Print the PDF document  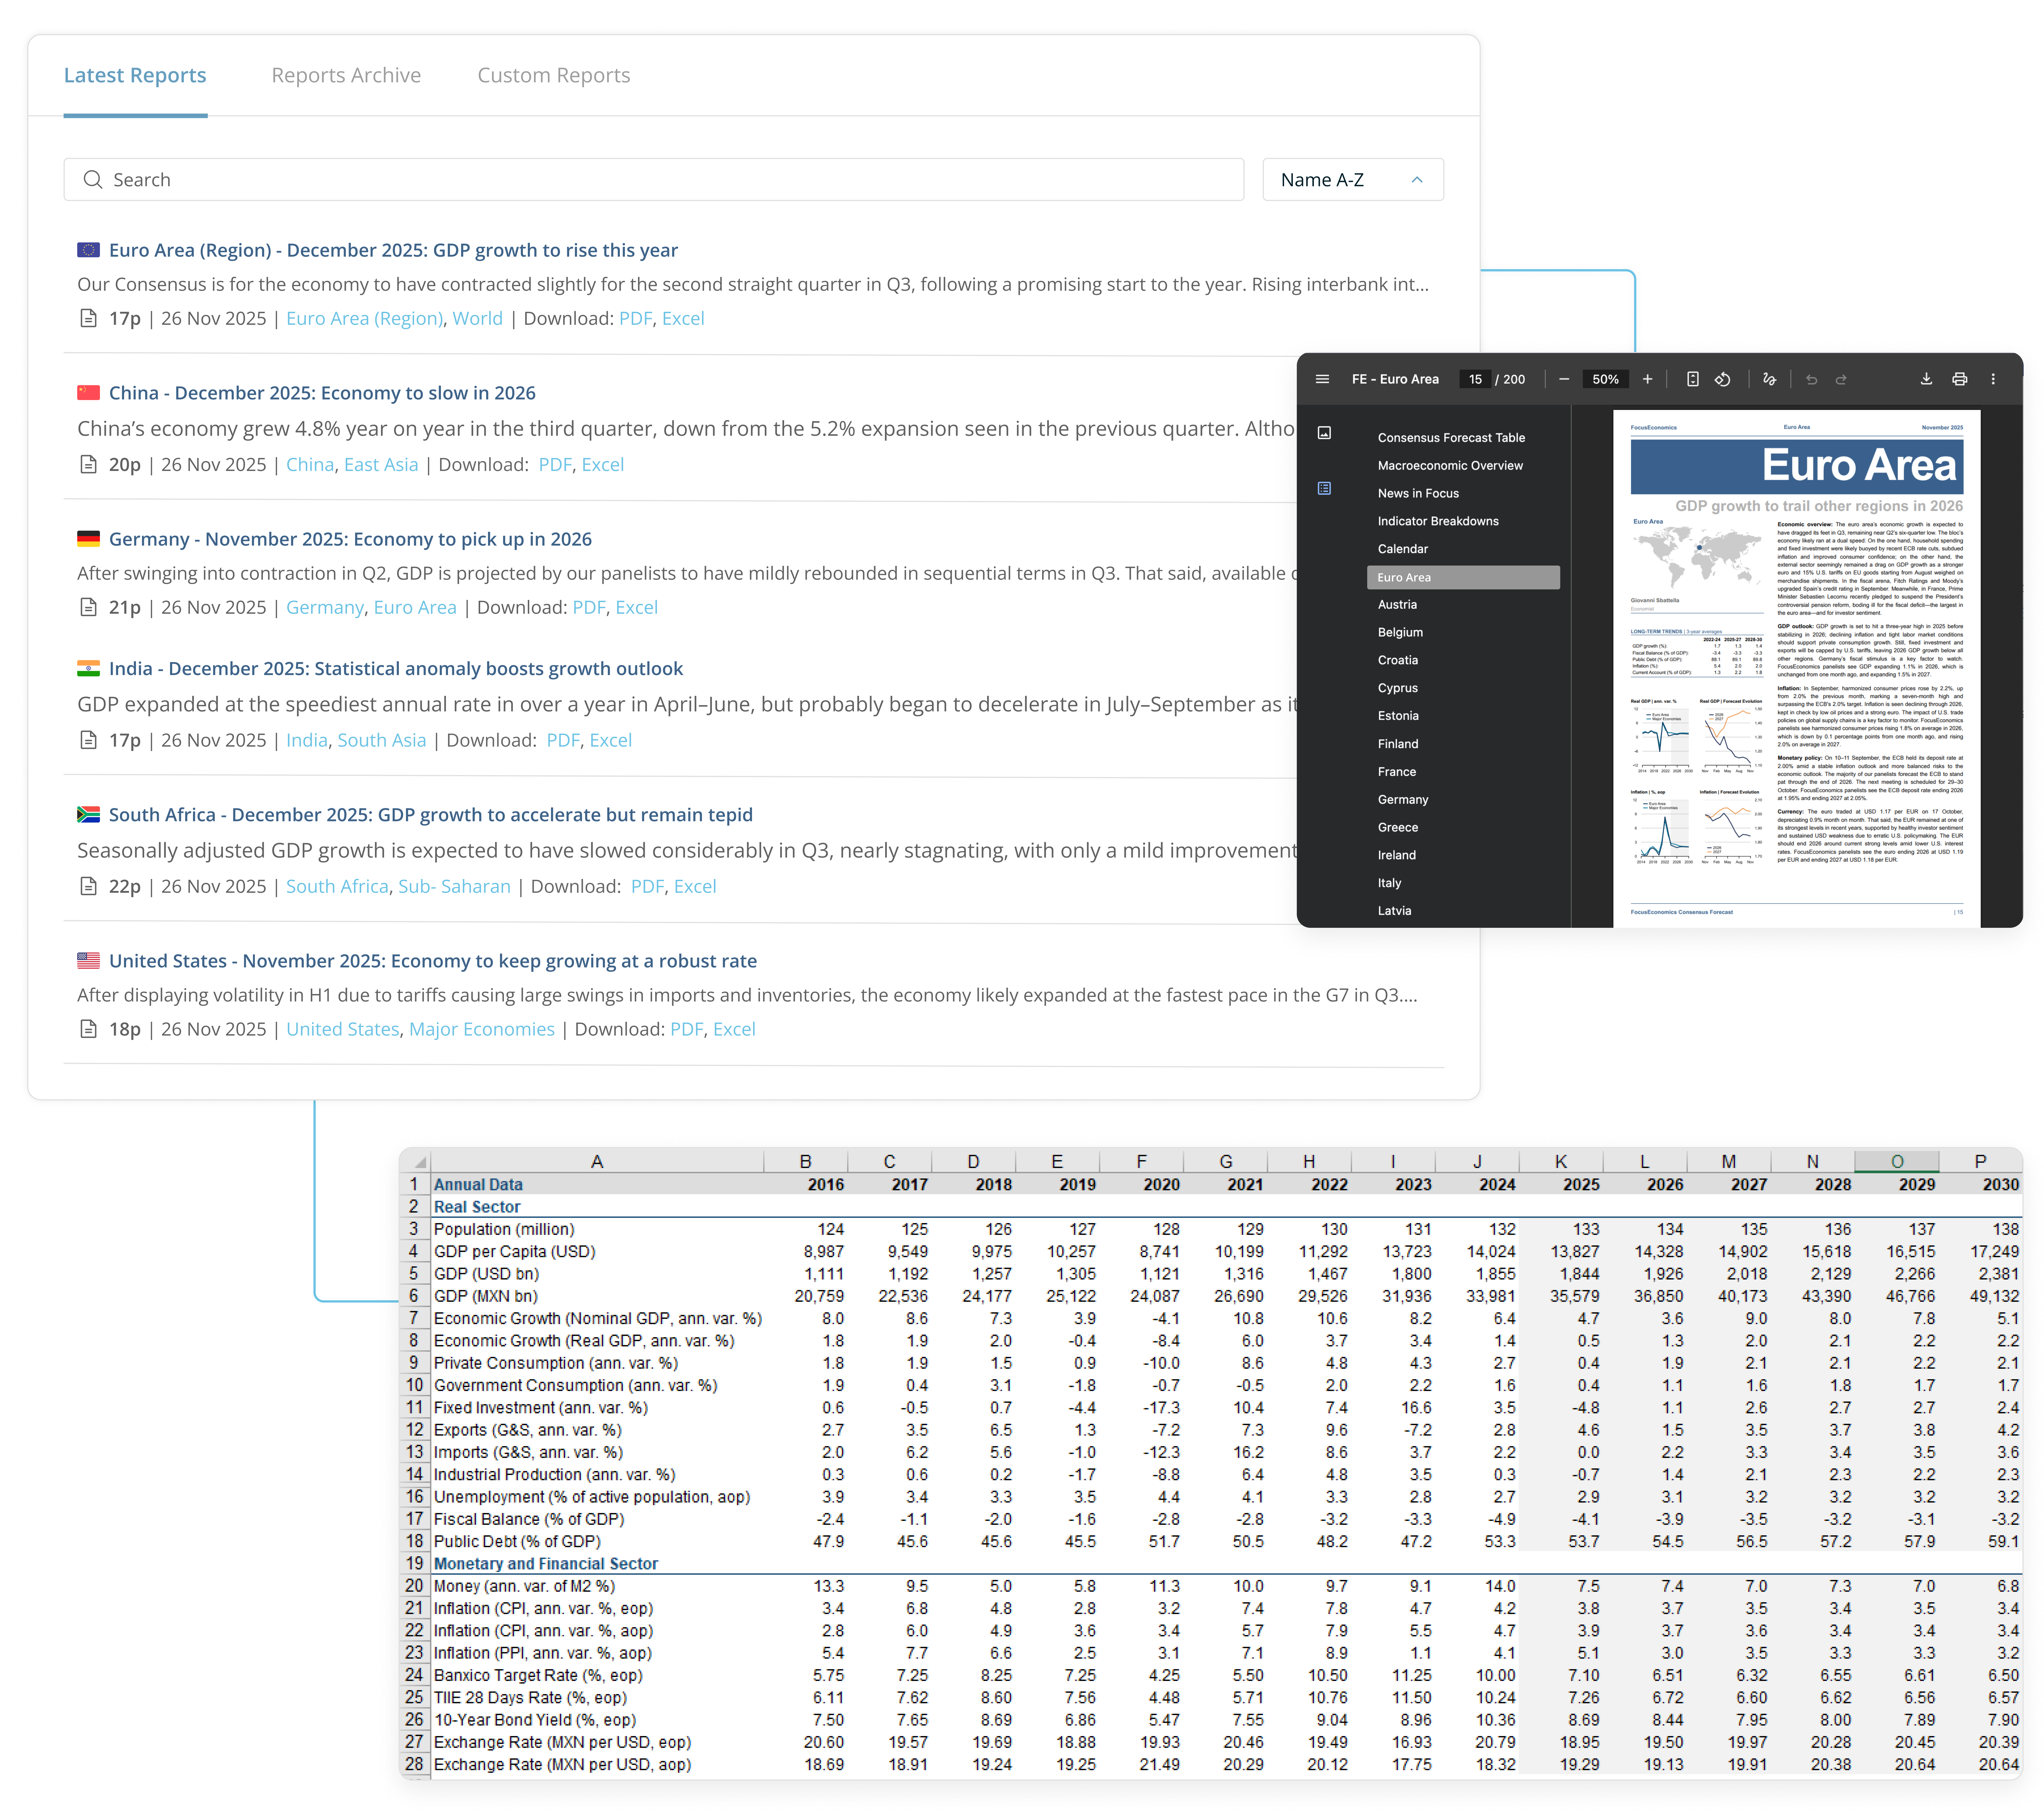click(x=1959, y=379)
